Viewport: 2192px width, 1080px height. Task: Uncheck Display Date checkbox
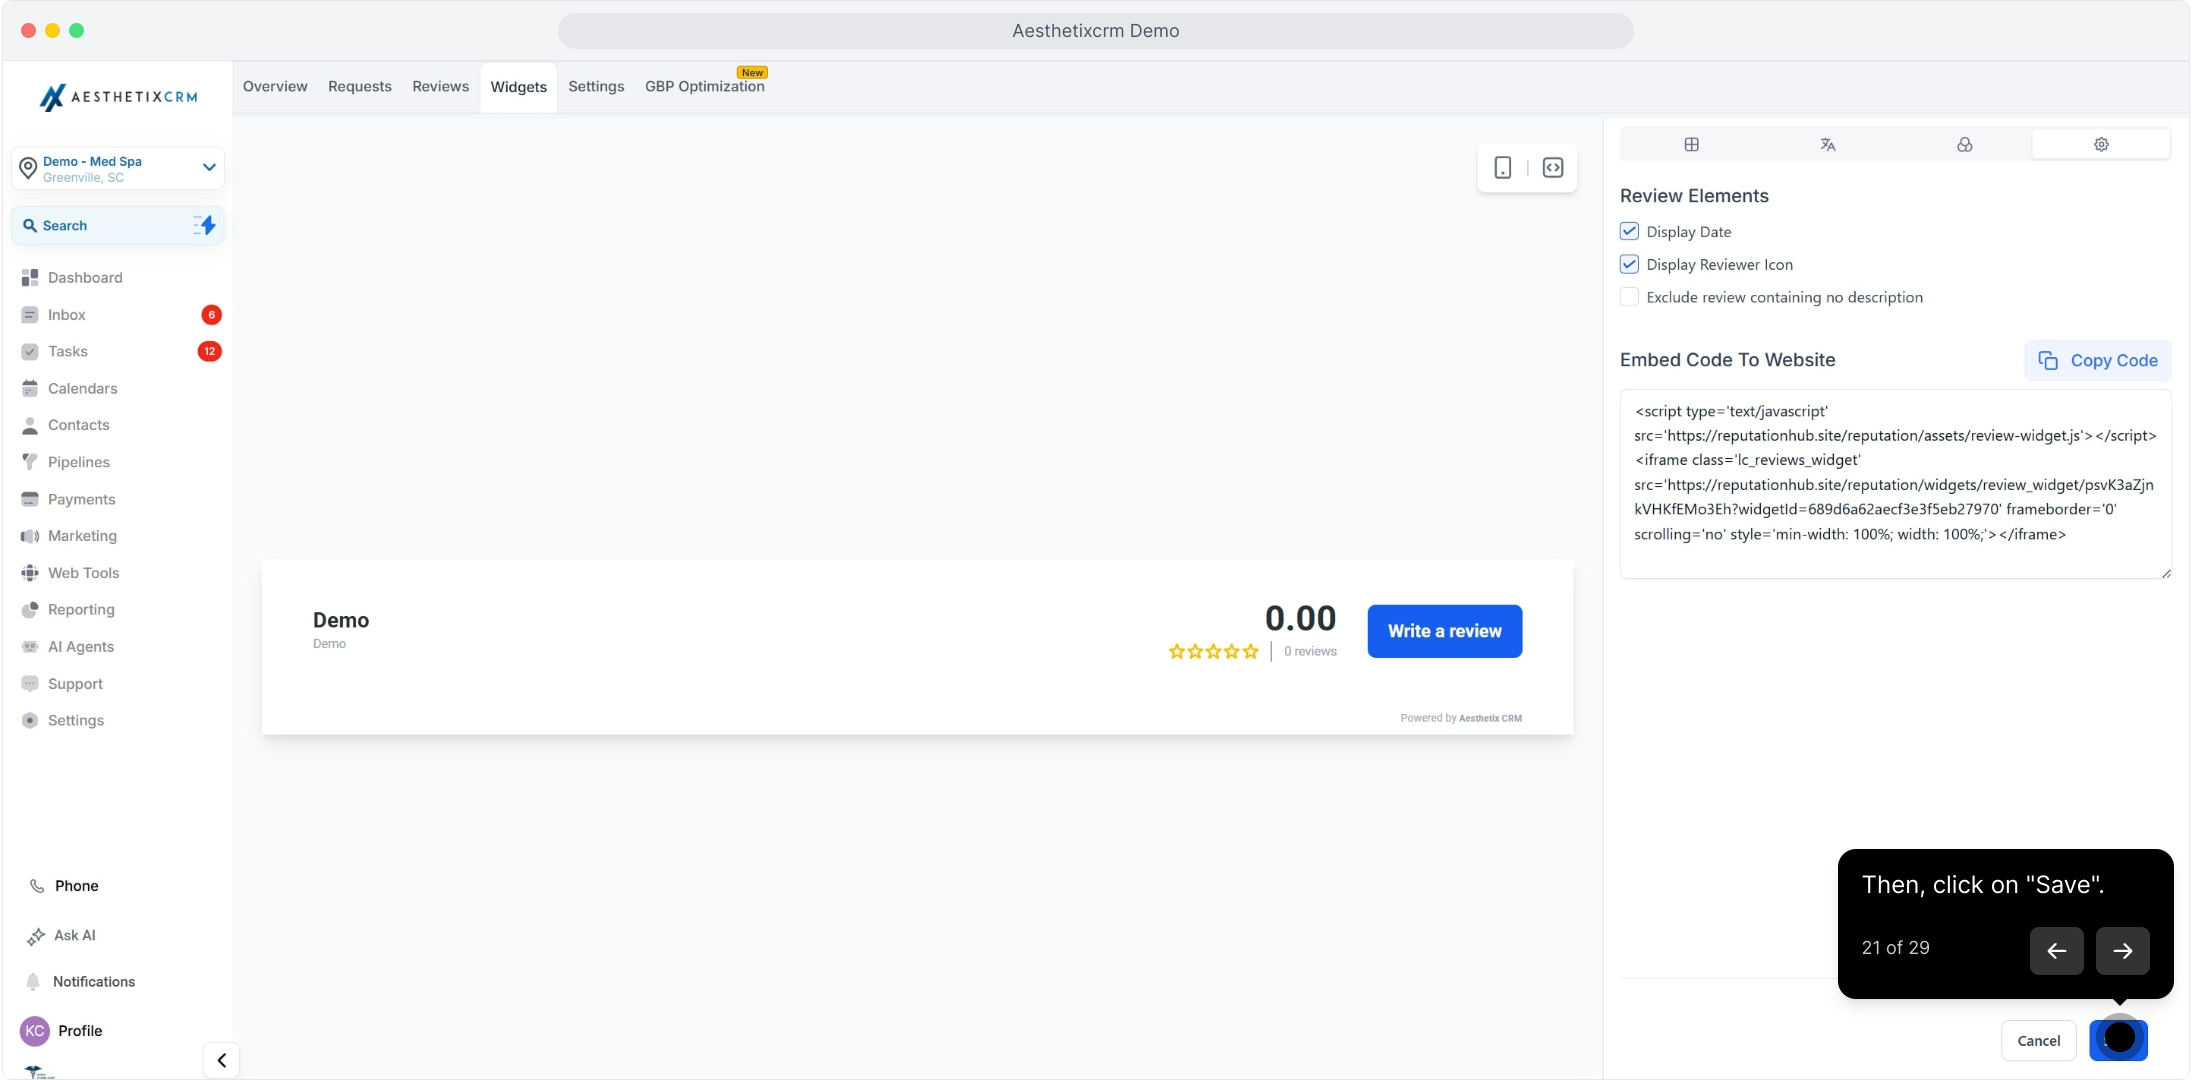pyautogui.click(x=1629, y=231)
